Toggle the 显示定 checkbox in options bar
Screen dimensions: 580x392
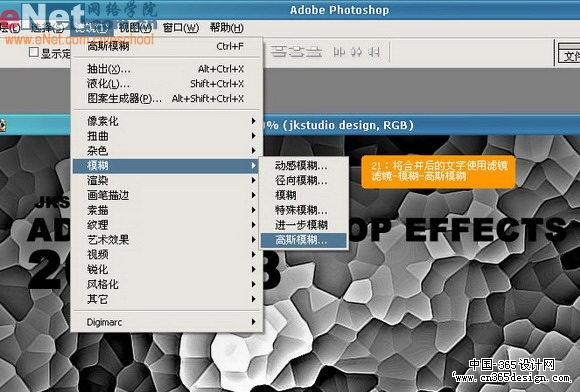tap(34, 52)
